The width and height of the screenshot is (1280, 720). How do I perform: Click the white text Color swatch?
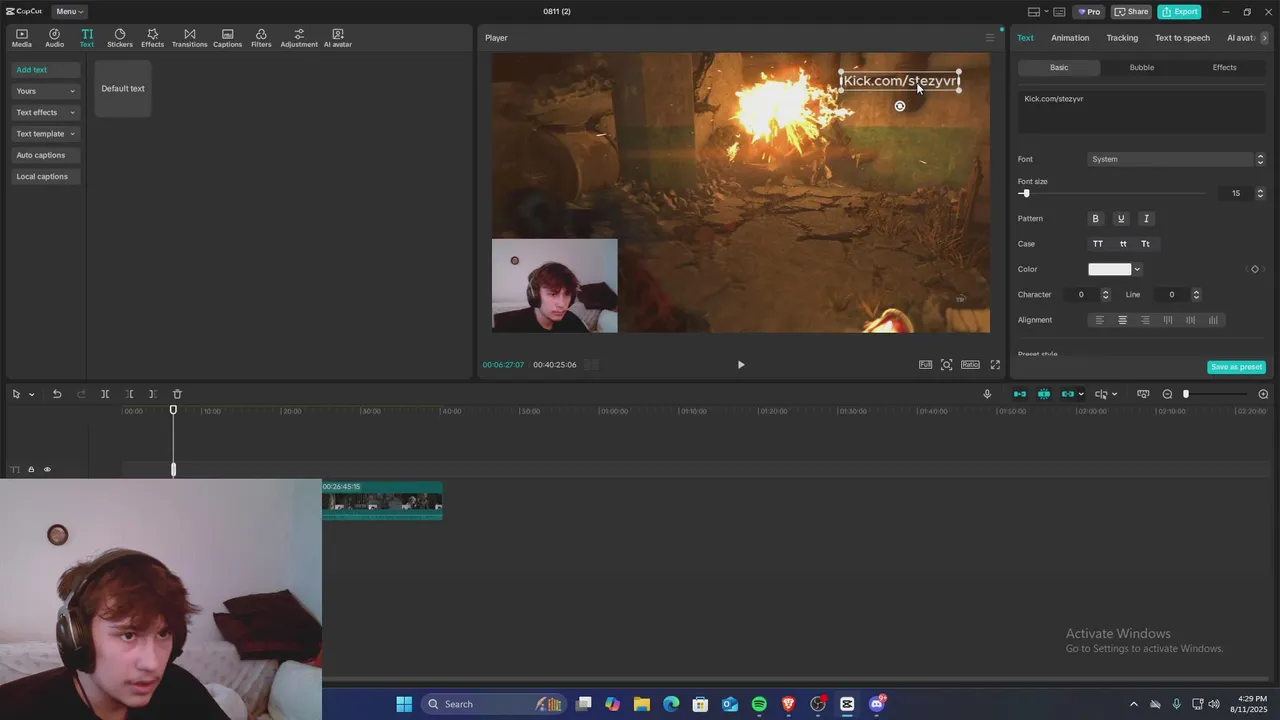coord(1110,269)
